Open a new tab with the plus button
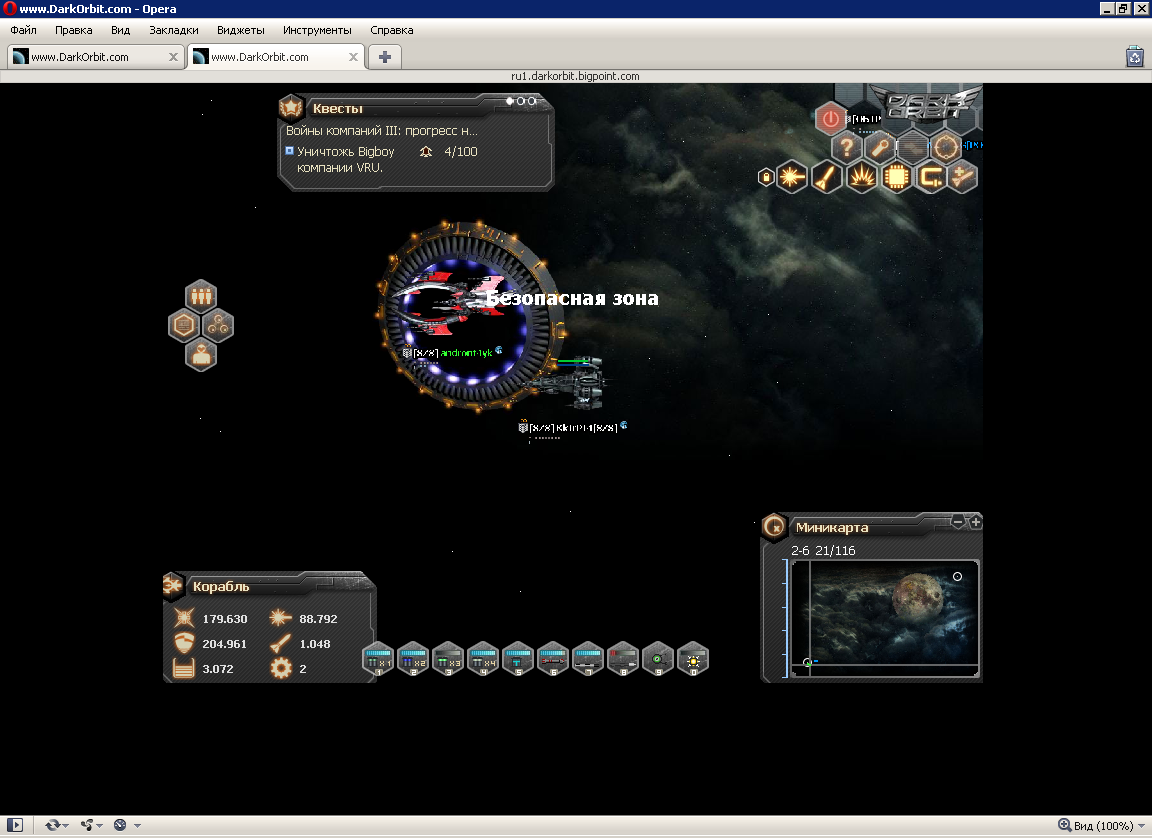Screen dimensions: 1152x838 coord(384,57)
